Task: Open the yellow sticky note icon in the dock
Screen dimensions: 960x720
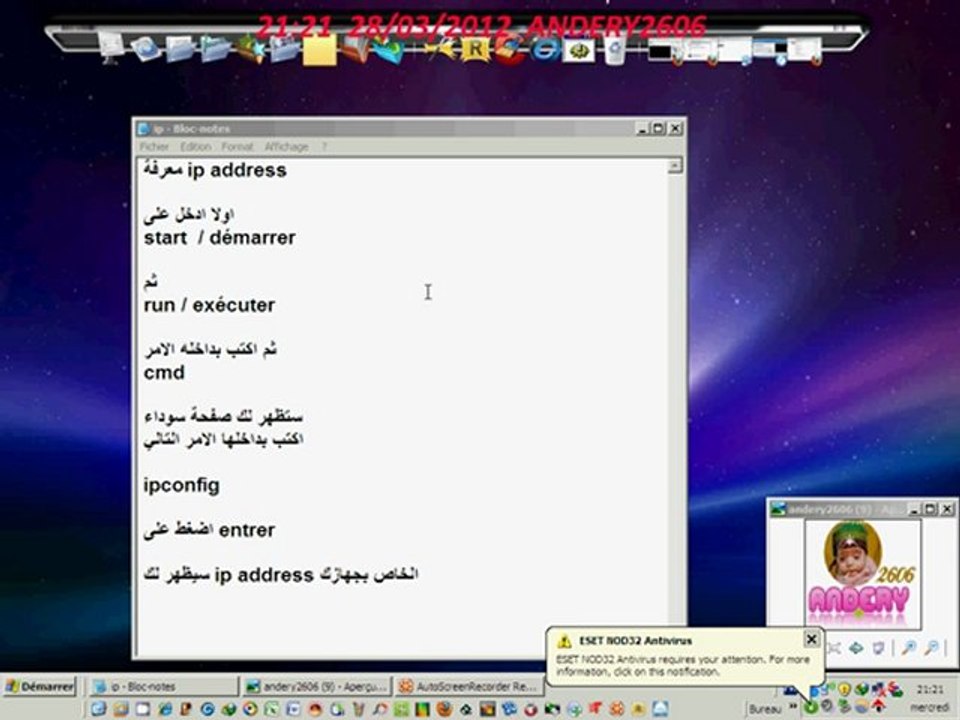Action: 320,50
